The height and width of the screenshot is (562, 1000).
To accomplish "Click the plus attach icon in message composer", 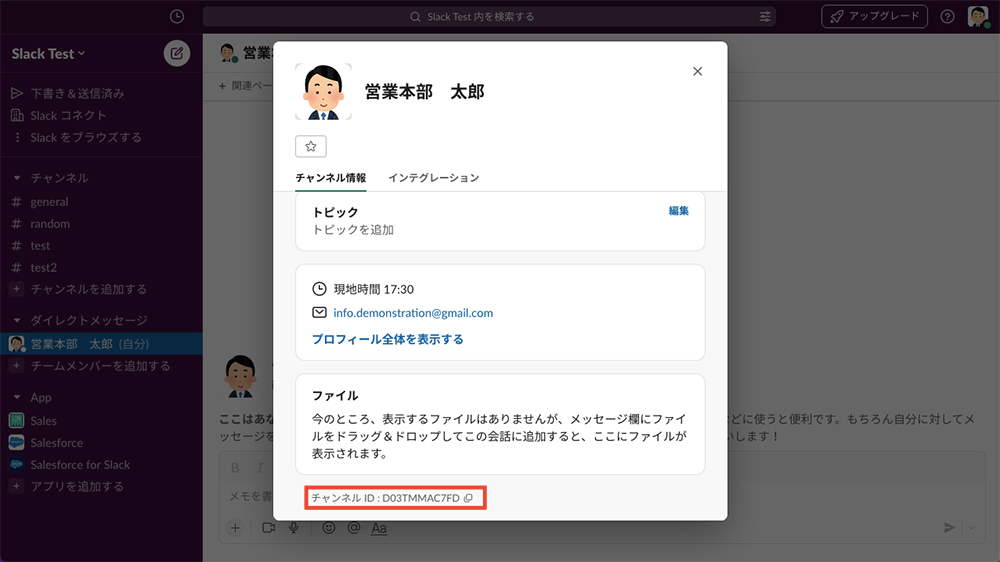I will [x=235, y=528].
